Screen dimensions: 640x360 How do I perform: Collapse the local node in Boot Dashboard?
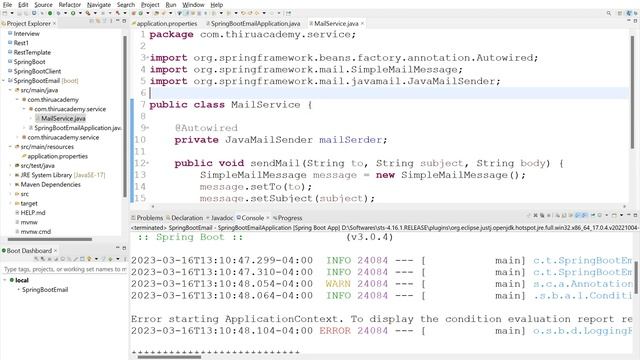pyautogui.click(x=5, y=280)
